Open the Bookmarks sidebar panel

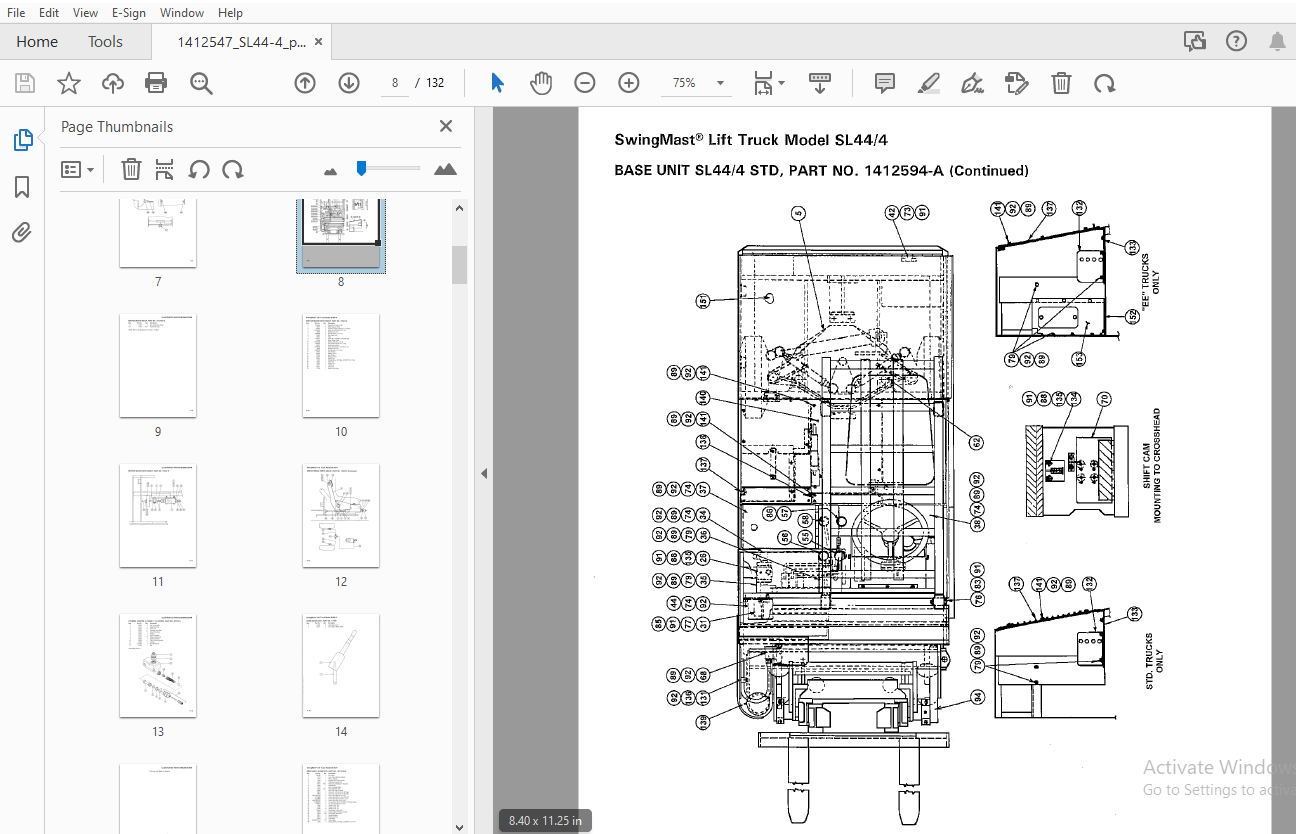click(22, 187)
